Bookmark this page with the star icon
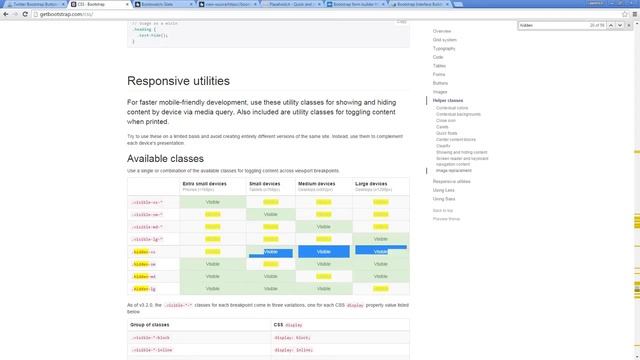This screenshot has width=640, height=360. tap(625, 14)
